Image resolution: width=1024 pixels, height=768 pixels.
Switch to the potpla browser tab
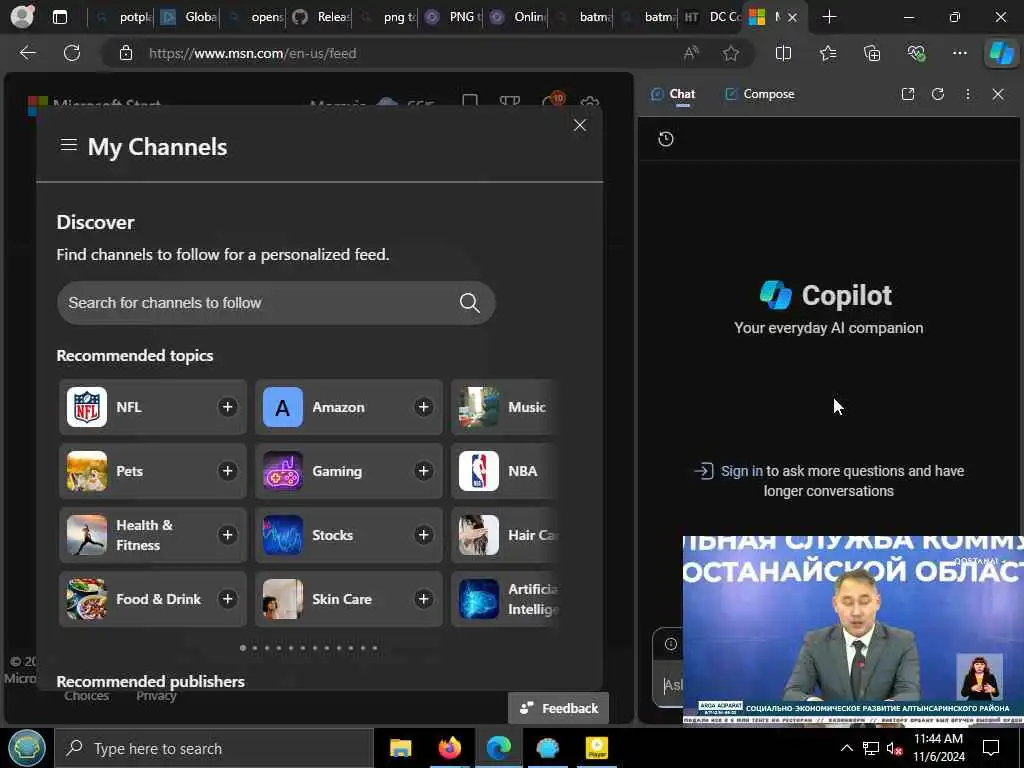click(x=124, y=17)
